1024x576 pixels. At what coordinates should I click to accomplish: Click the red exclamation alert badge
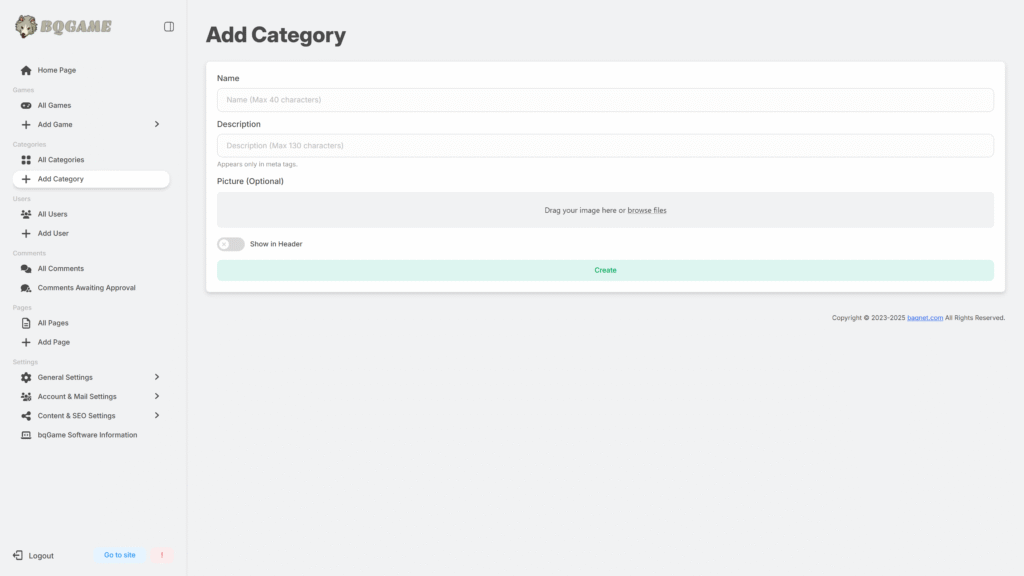(x=162, y=555)
